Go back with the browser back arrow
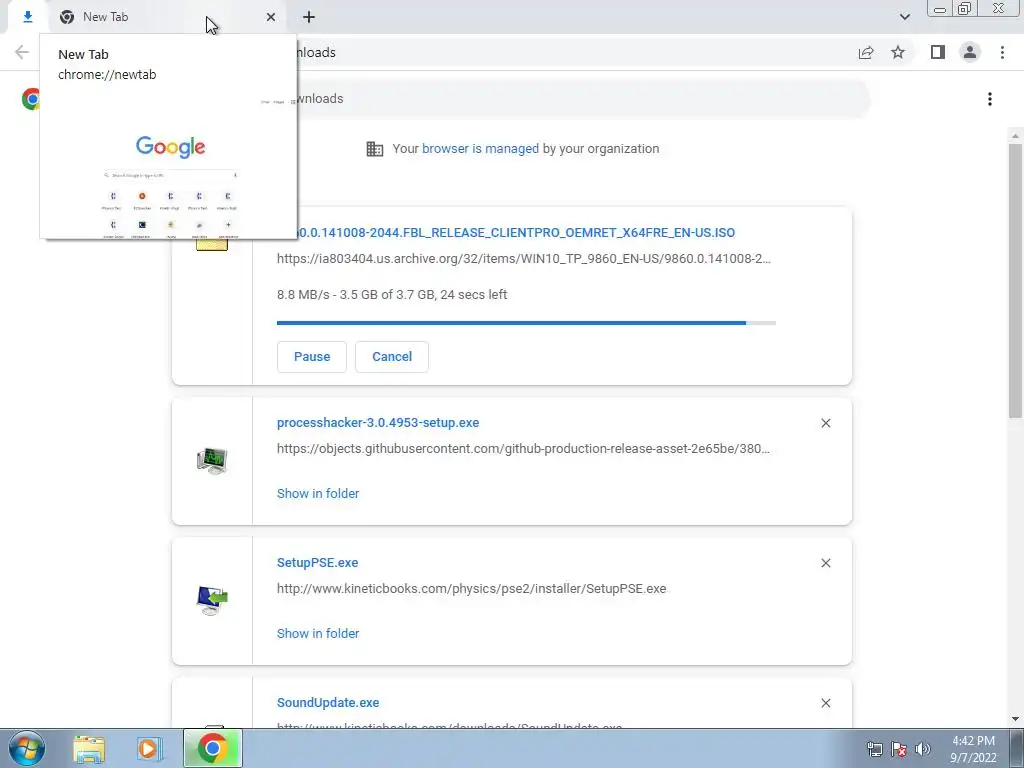Viewport: 1024px width, 768px height. (22, 52)
